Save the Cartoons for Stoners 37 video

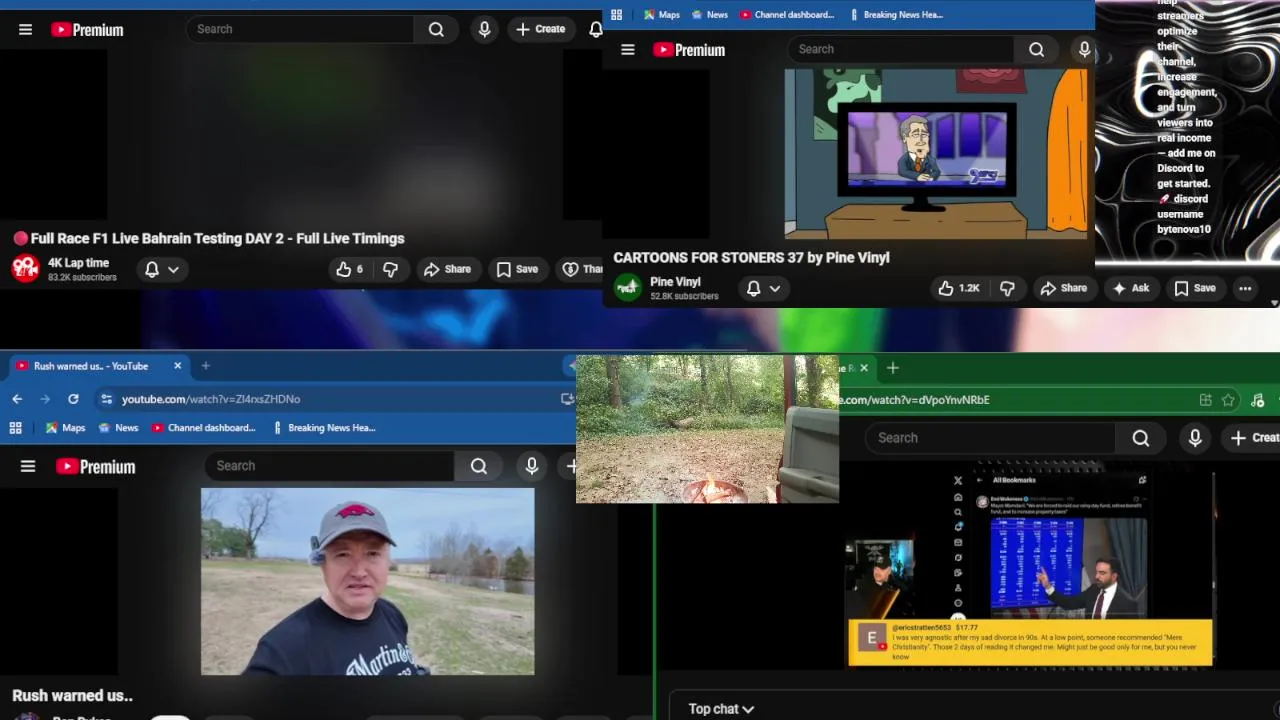click(1195, 288)
